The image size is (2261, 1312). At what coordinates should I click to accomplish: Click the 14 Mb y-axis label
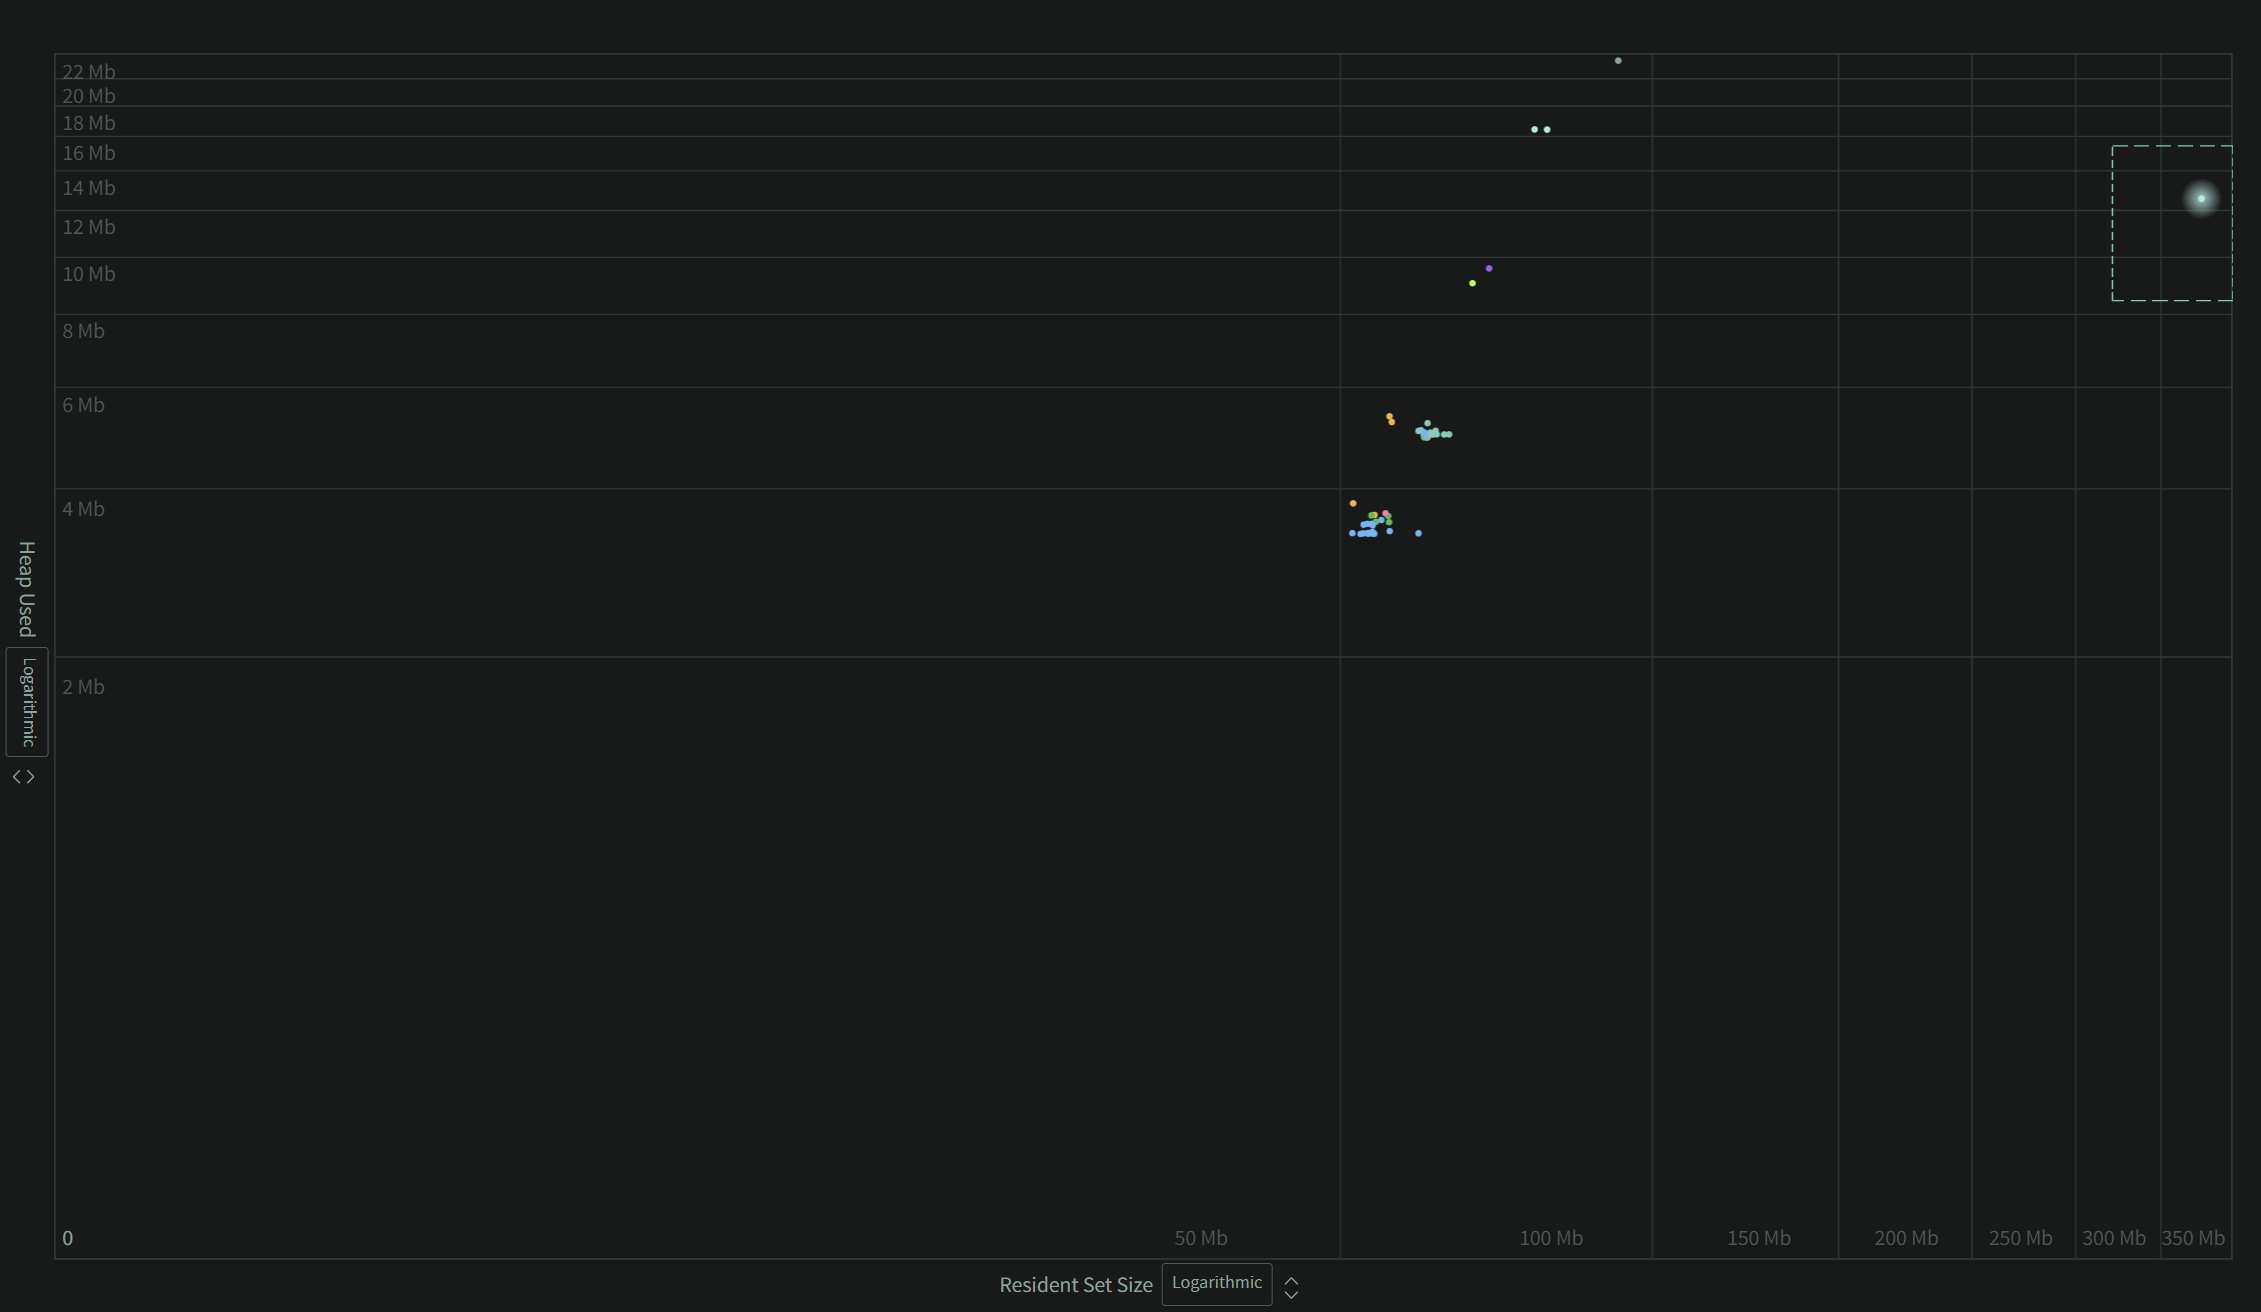point(89,188)
